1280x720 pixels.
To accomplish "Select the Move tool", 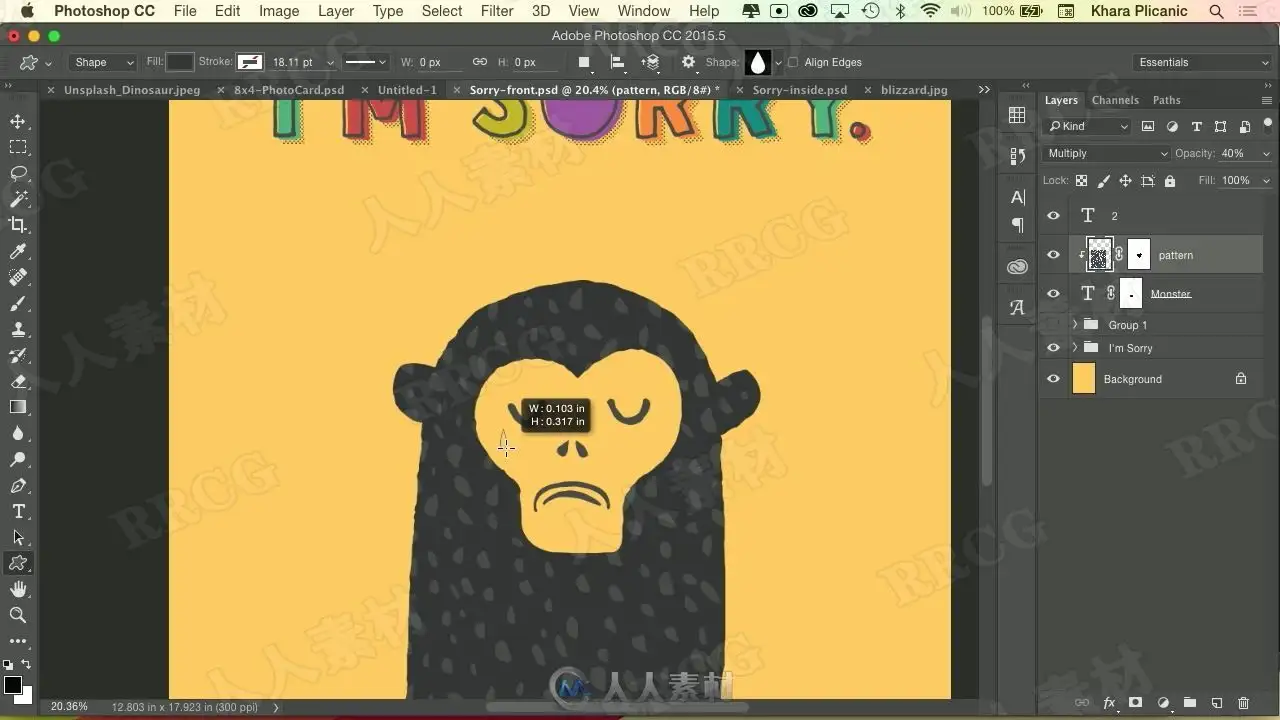I will tap(18, 121).
